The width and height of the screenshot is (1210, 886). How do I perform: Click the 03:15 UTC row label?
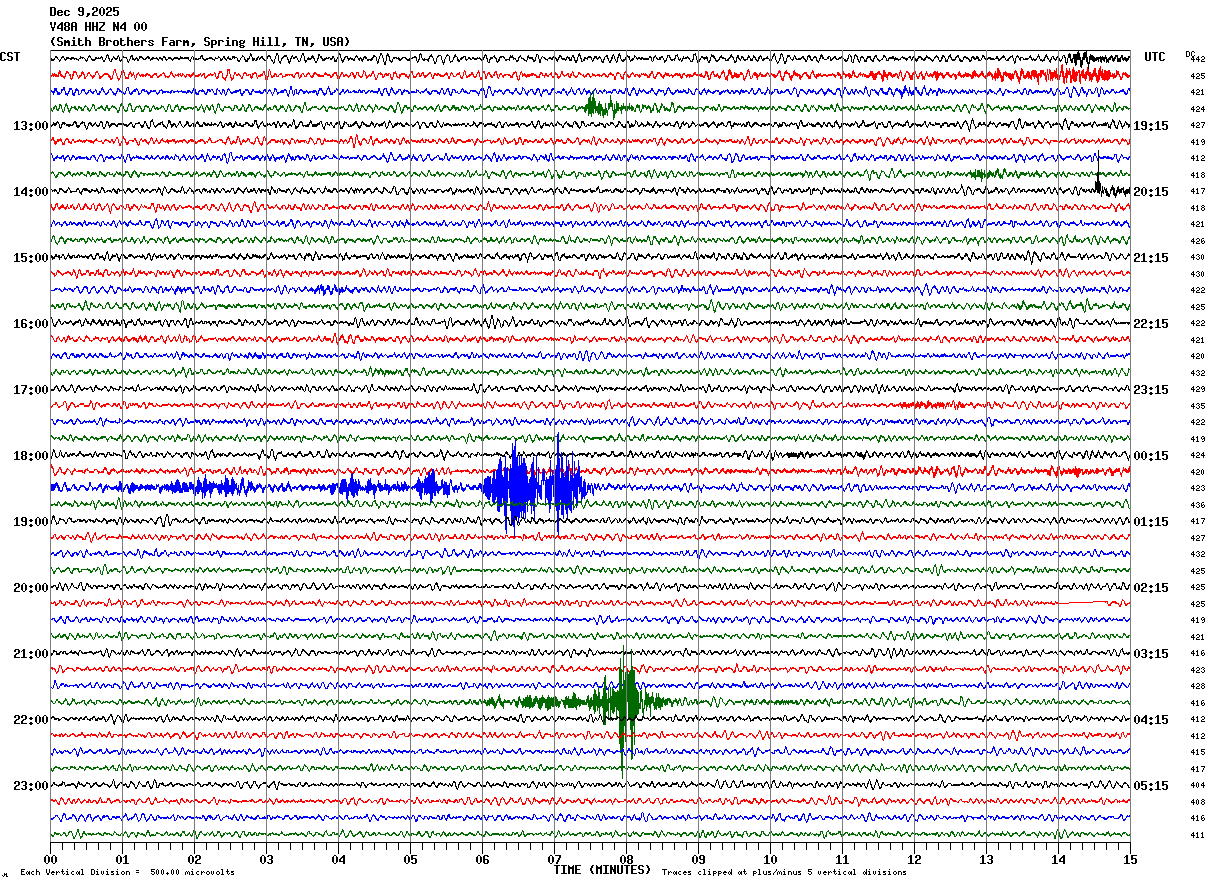[1151, 654]
